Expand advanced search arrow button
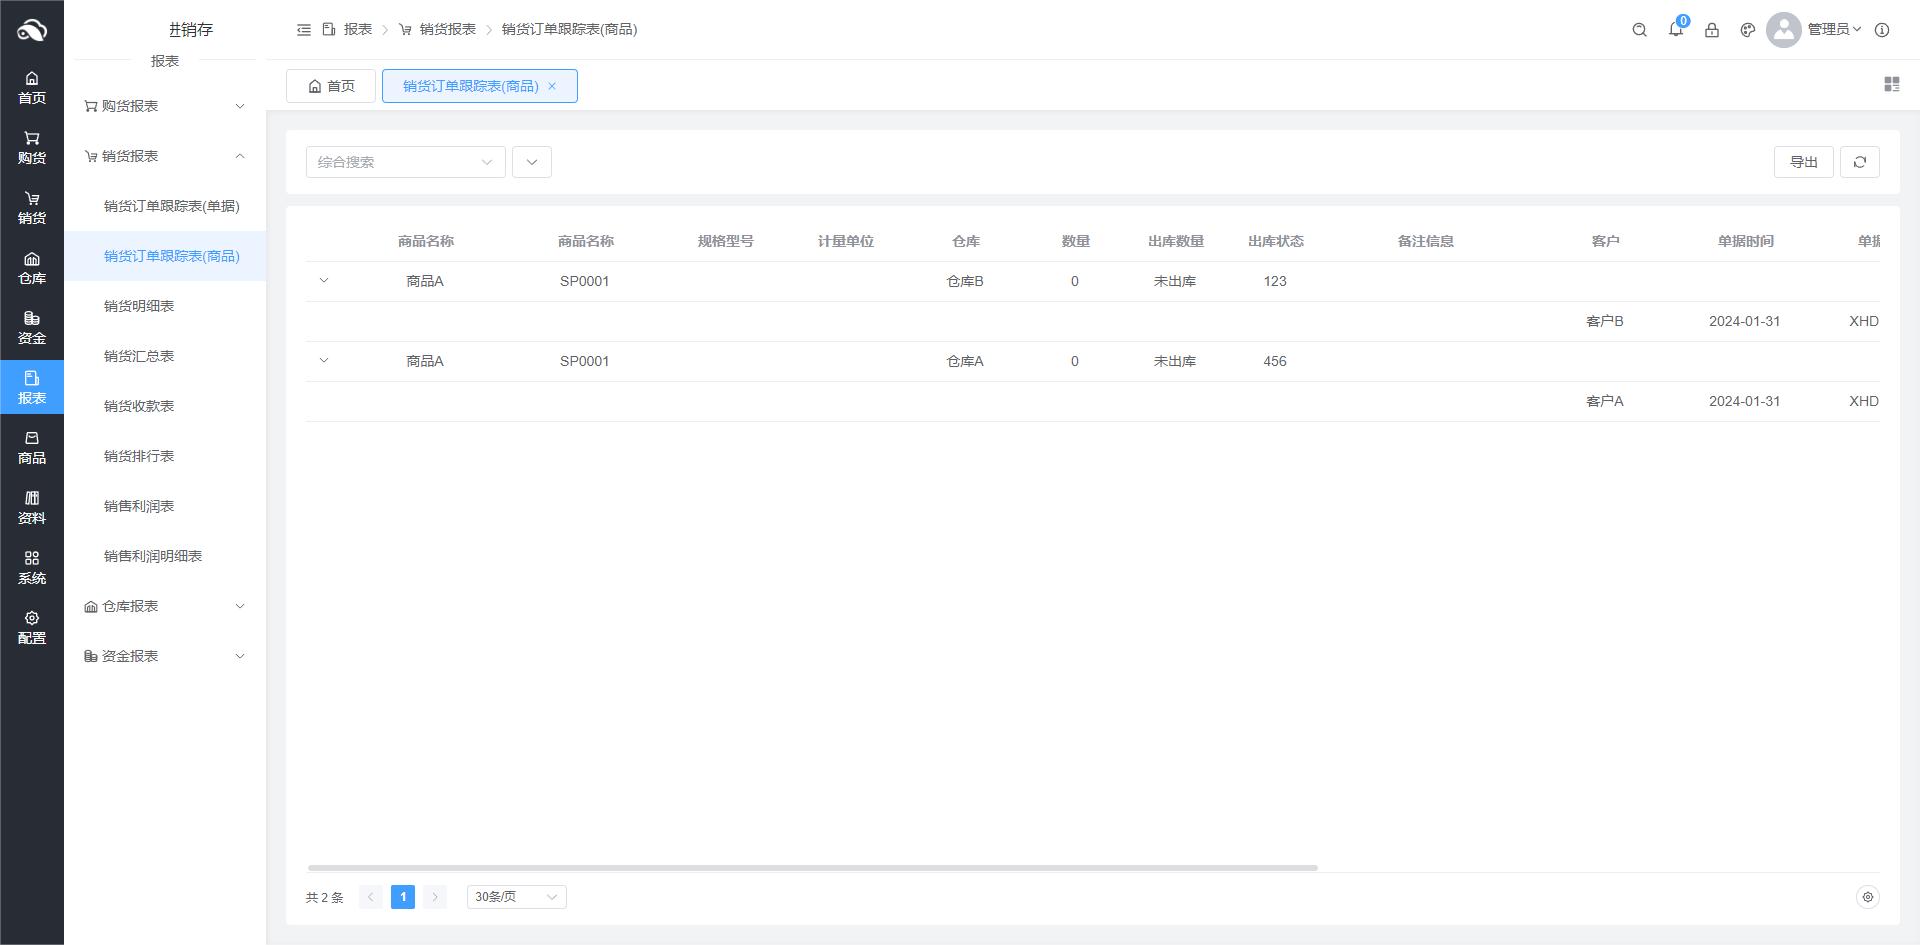The image size is (1920, 945). tap(531, 162)
